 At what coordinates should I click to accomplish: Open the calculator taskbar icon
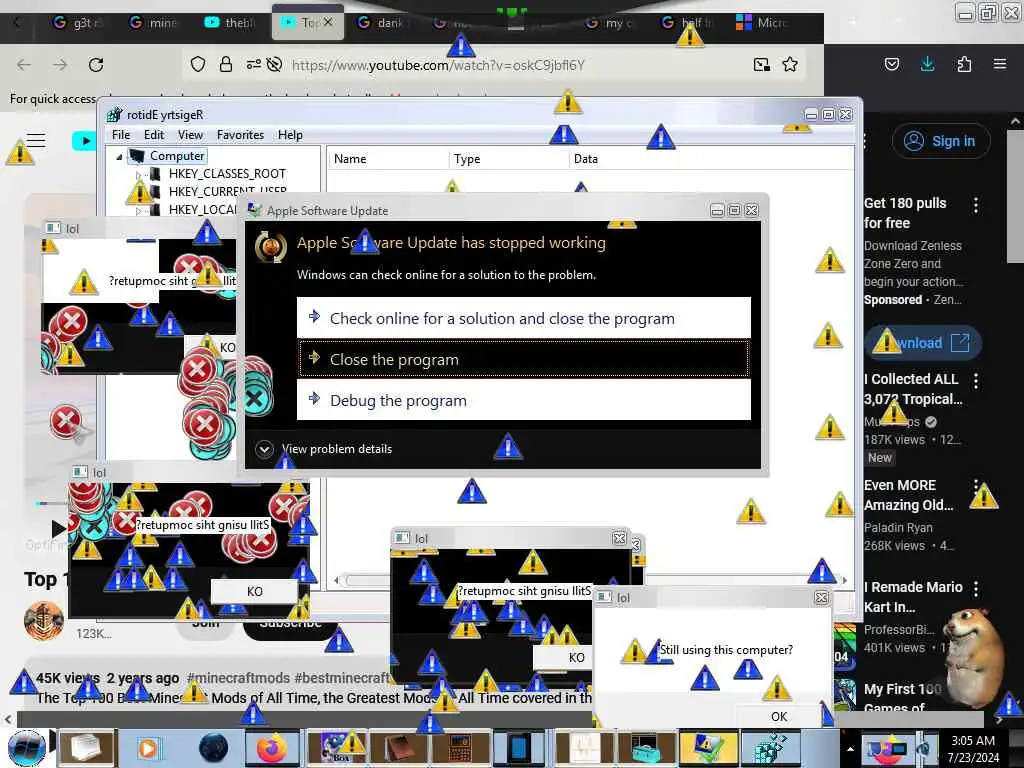tap(459, 748)
